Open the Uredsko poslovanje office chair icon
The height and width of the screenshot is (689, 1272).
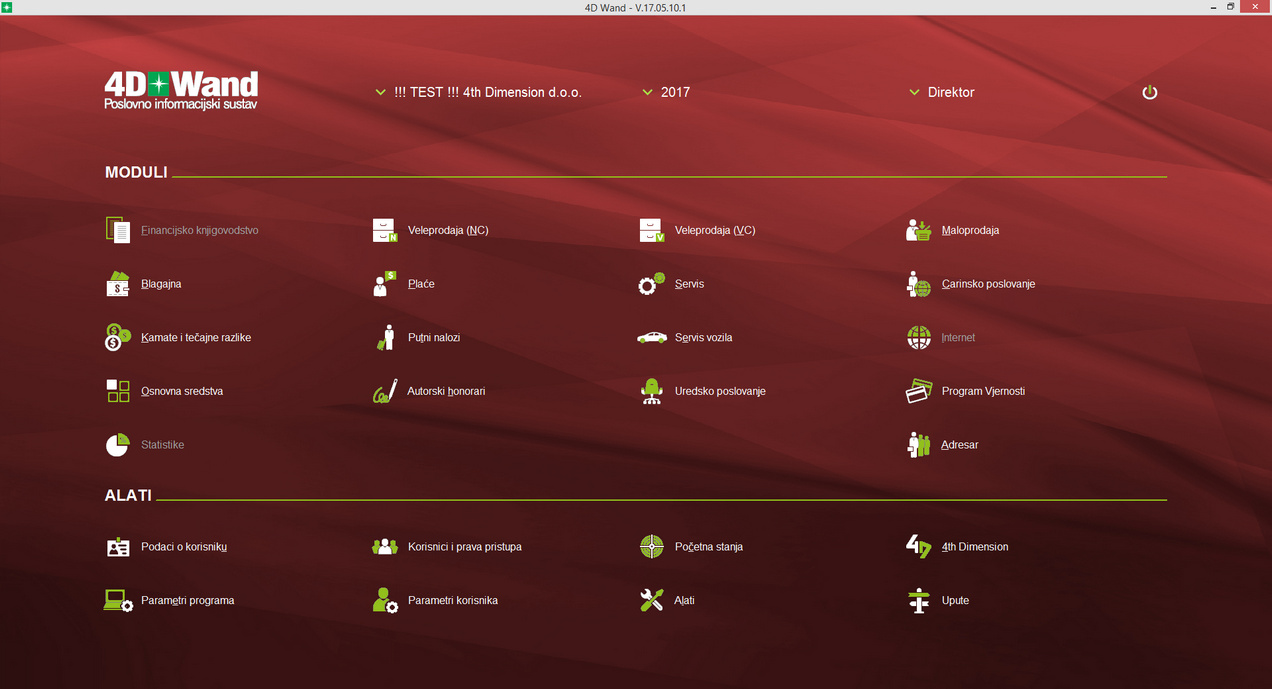pos(652,391)
